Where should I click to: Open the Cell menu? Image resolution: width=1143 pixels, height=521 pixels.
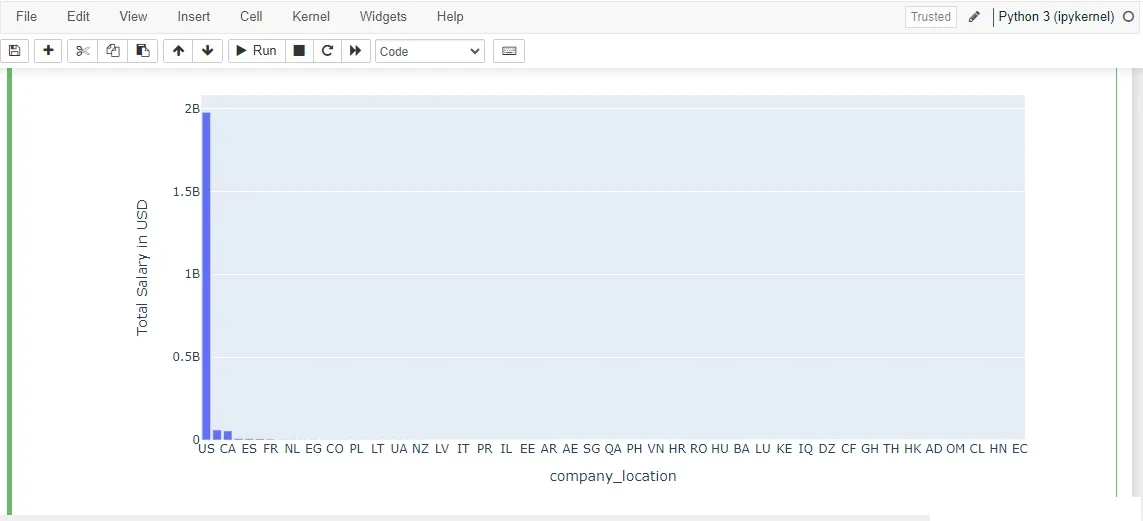pyautogui.click(x=251, y=16)
